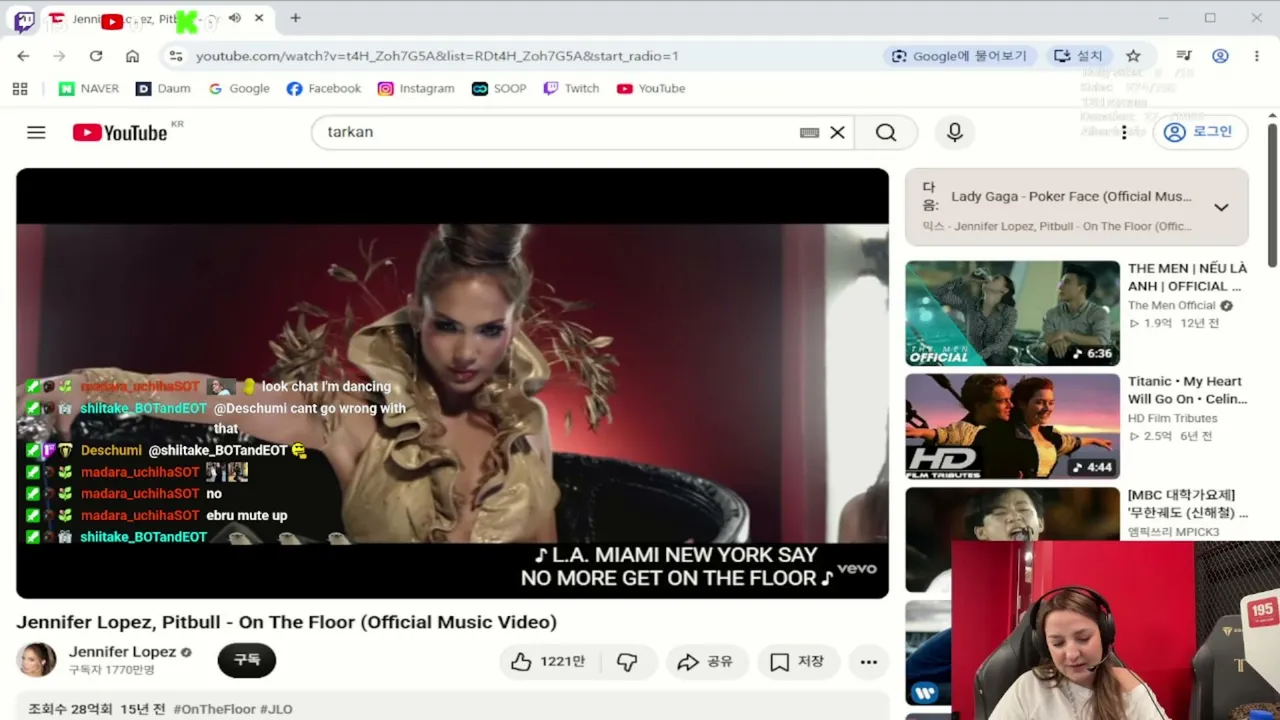The image size is (1280, 720).
Task: Open Jennifer Lopez channel avatar
Action: [37, 660]
